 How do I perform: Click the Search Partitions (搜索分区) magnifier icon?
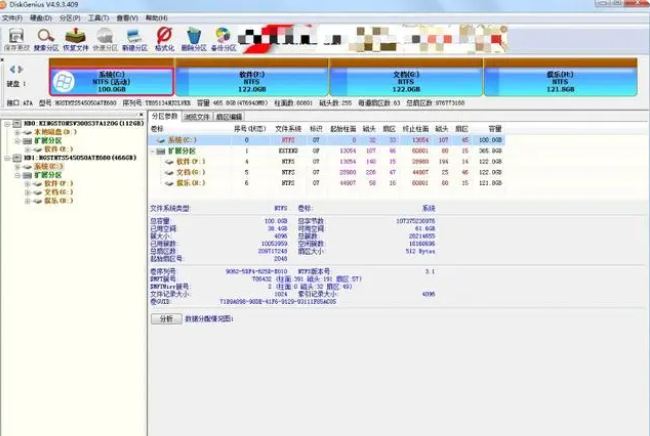coord(46,38)
